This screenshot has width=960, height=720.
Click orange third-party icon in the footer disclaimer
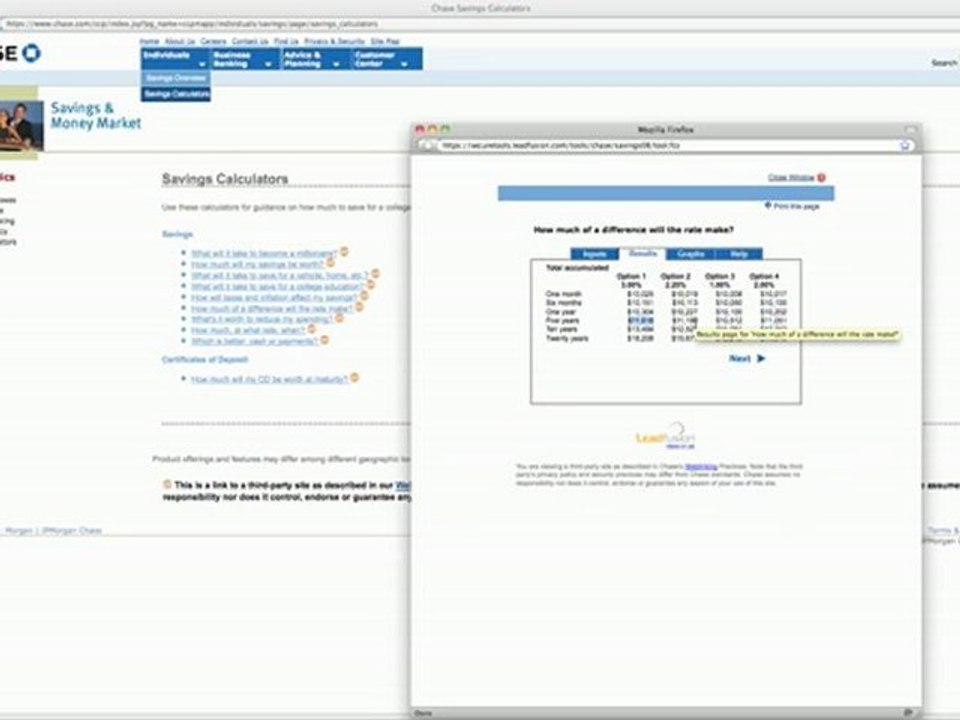[x=167, y=484]
